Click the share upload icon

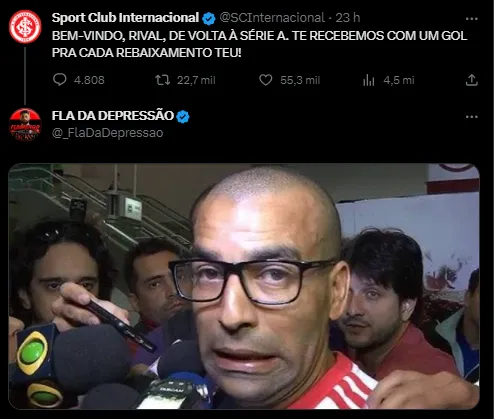coord(472,80)
